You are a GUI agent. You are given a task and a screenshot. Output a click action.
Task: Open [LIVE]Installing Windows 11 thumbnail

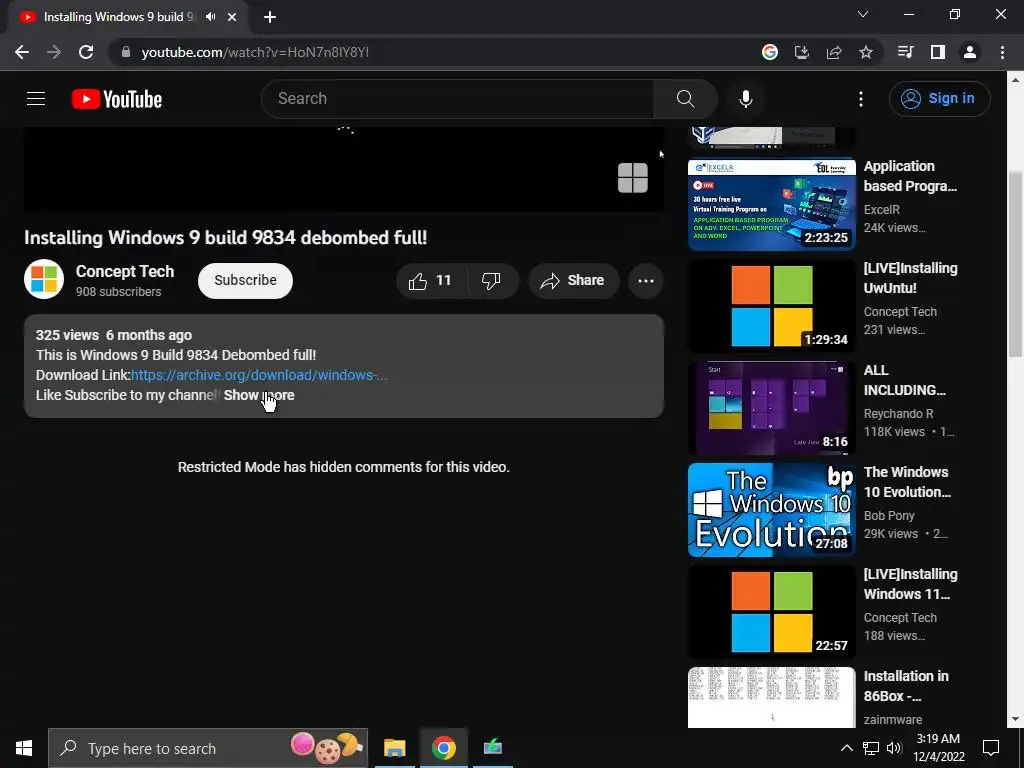[771, 611]
